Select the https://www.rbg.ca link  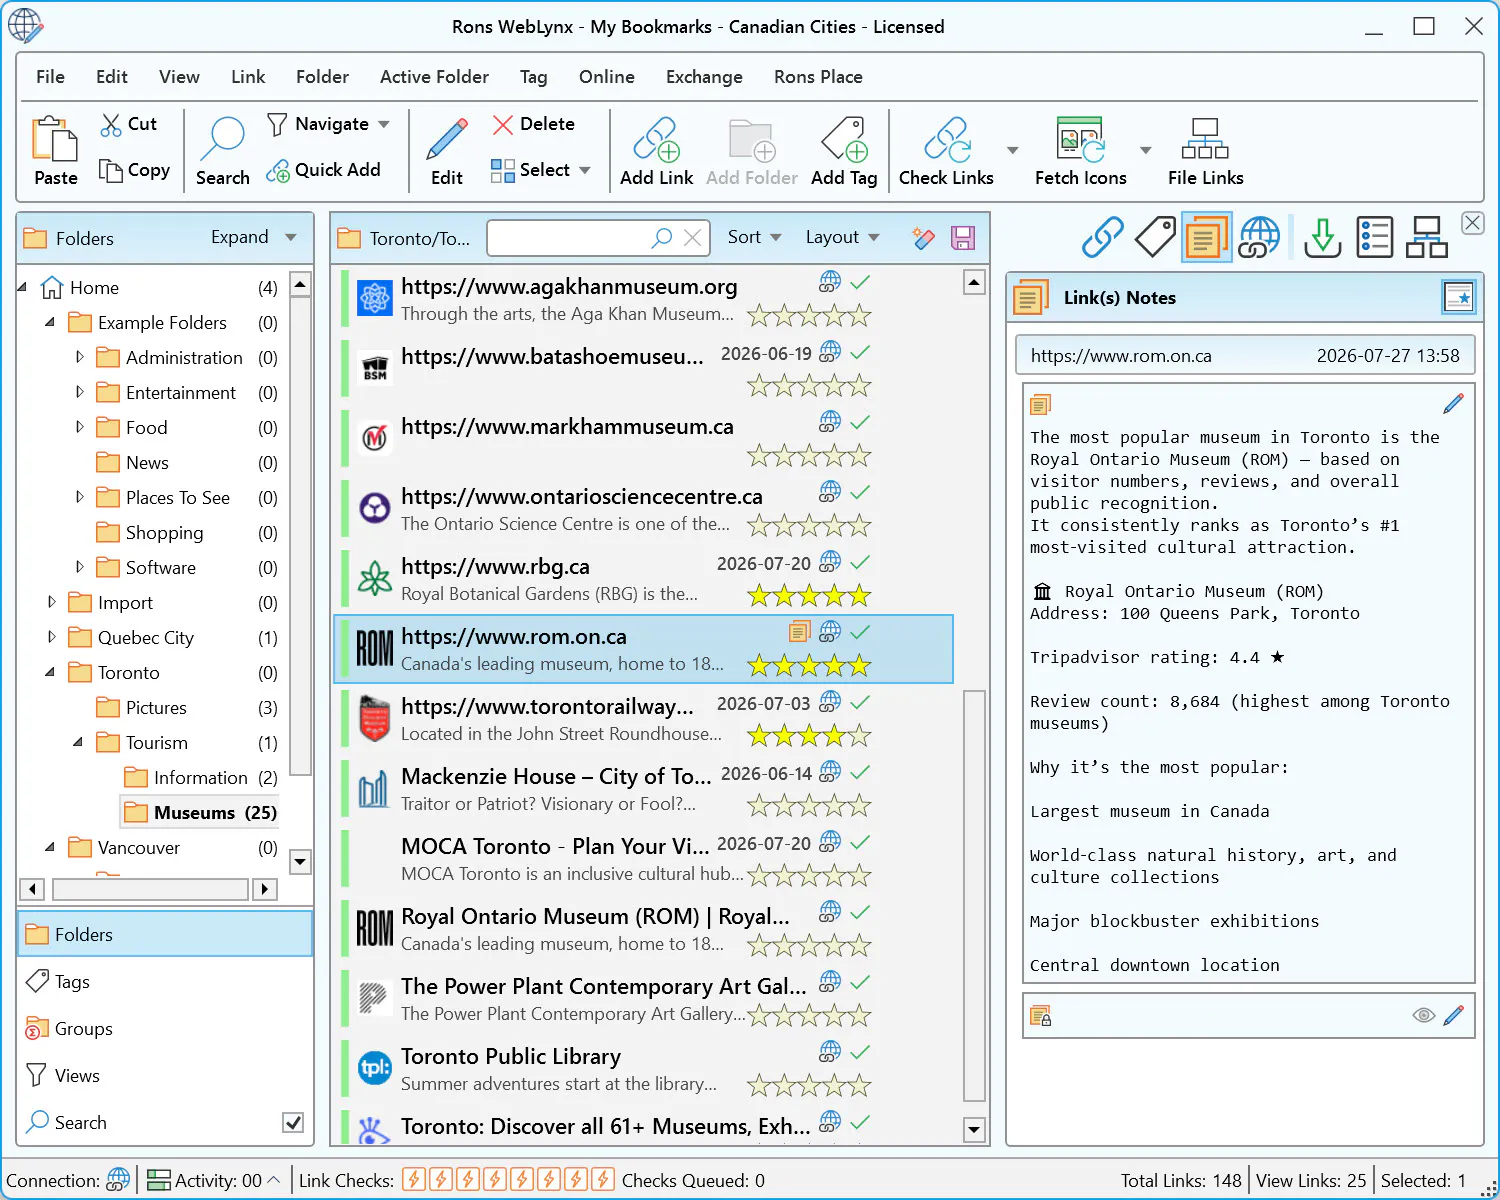coord(645,579)
